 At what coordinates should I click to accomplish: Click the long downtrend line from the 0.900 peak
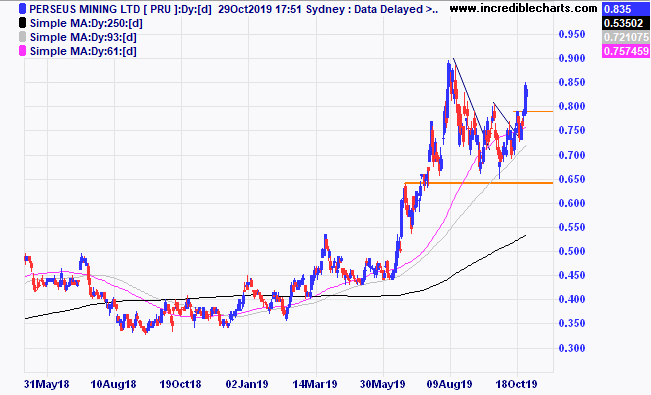pos(471,103)
